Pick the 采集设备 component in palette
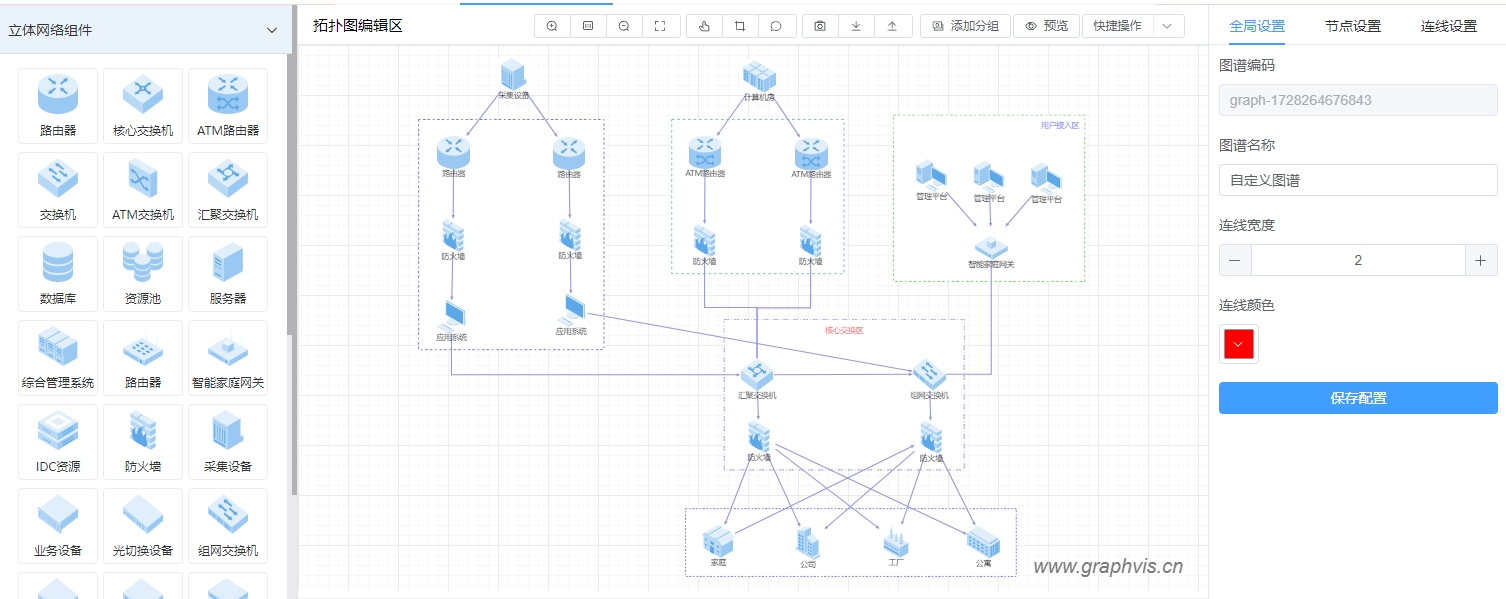Image resolution: width=1506 pixels, height=599 pixels. (228, 442)
